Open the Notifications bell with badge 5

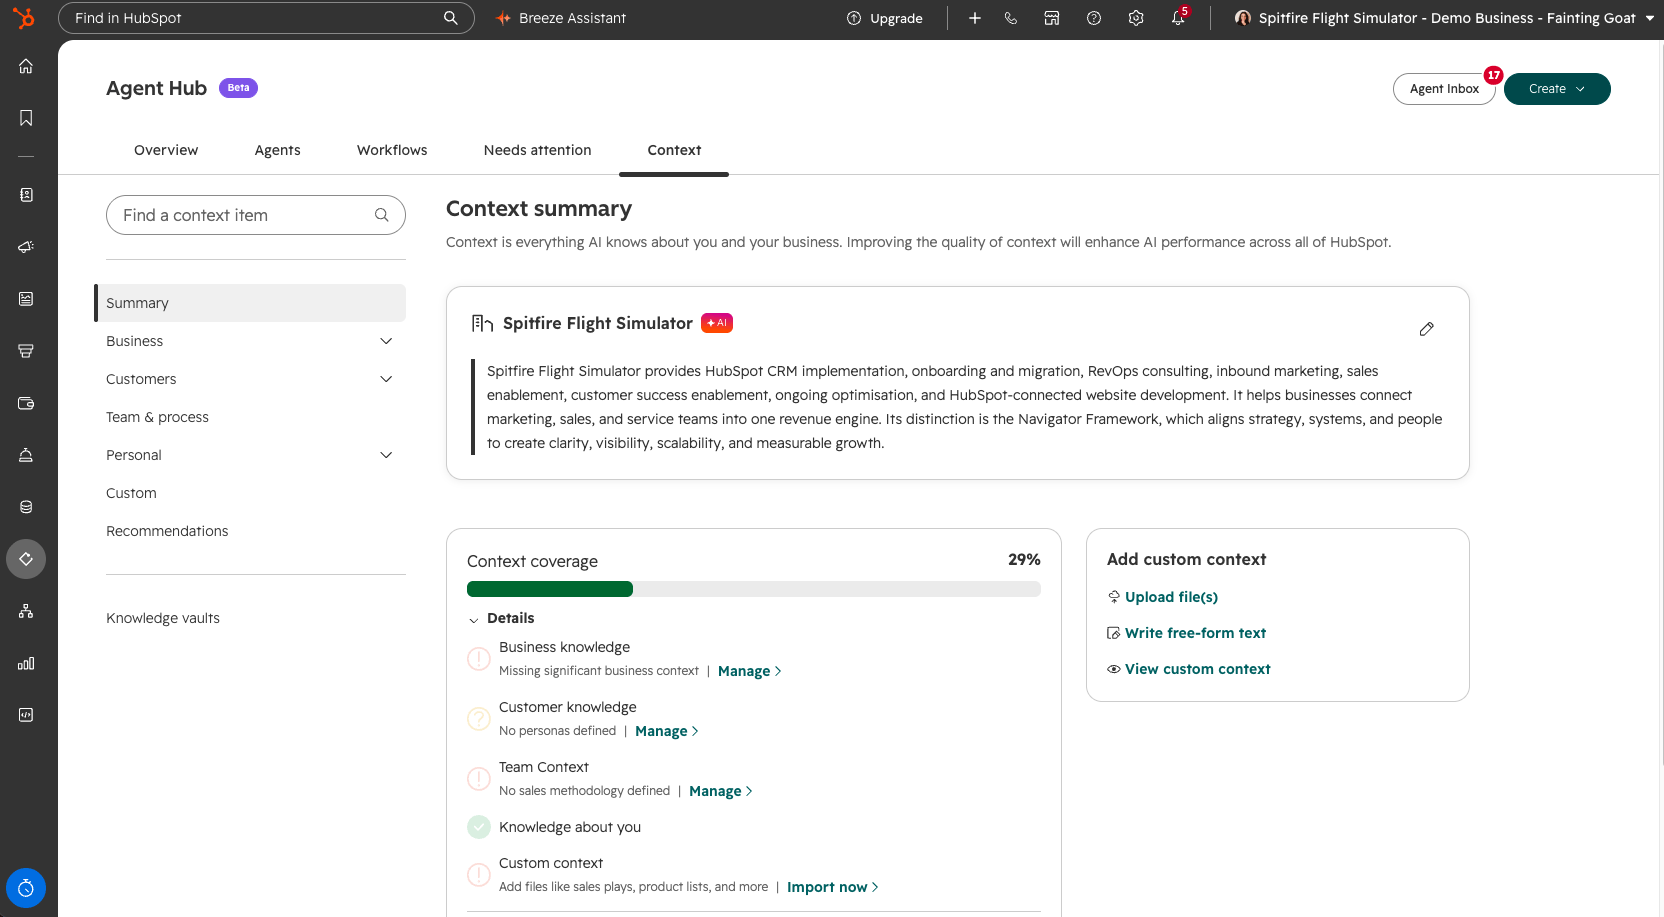(x=1179, y=17)
